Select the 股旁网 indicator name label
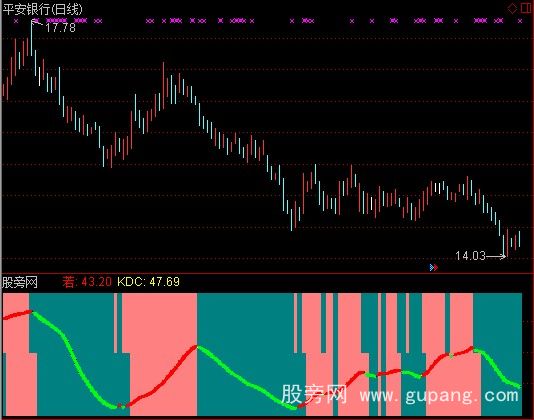Viewport: 534px width, 420px height. point(20,282)
